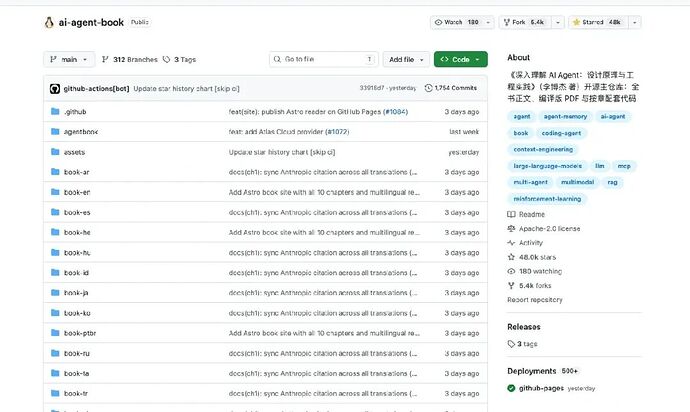
Task: Click the github-actions bot avatar icon
Action: click(55, 88)
